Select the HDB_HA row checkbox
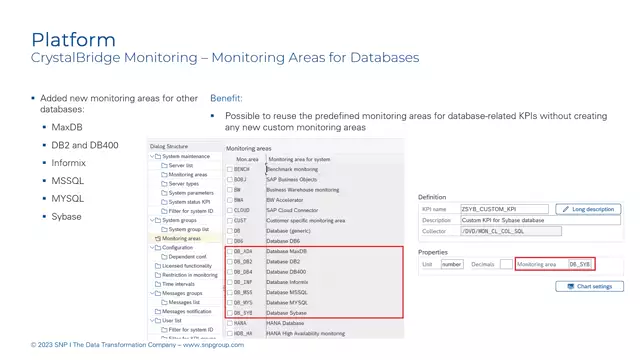 coord(230,333)
